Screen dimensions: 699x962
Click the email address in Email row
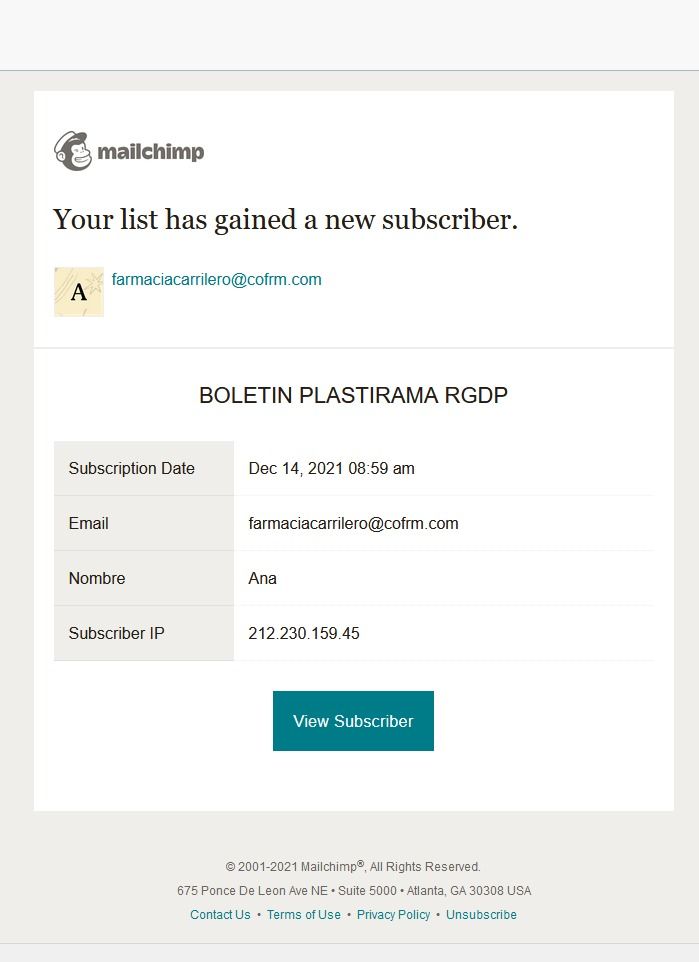click(353, 523)
